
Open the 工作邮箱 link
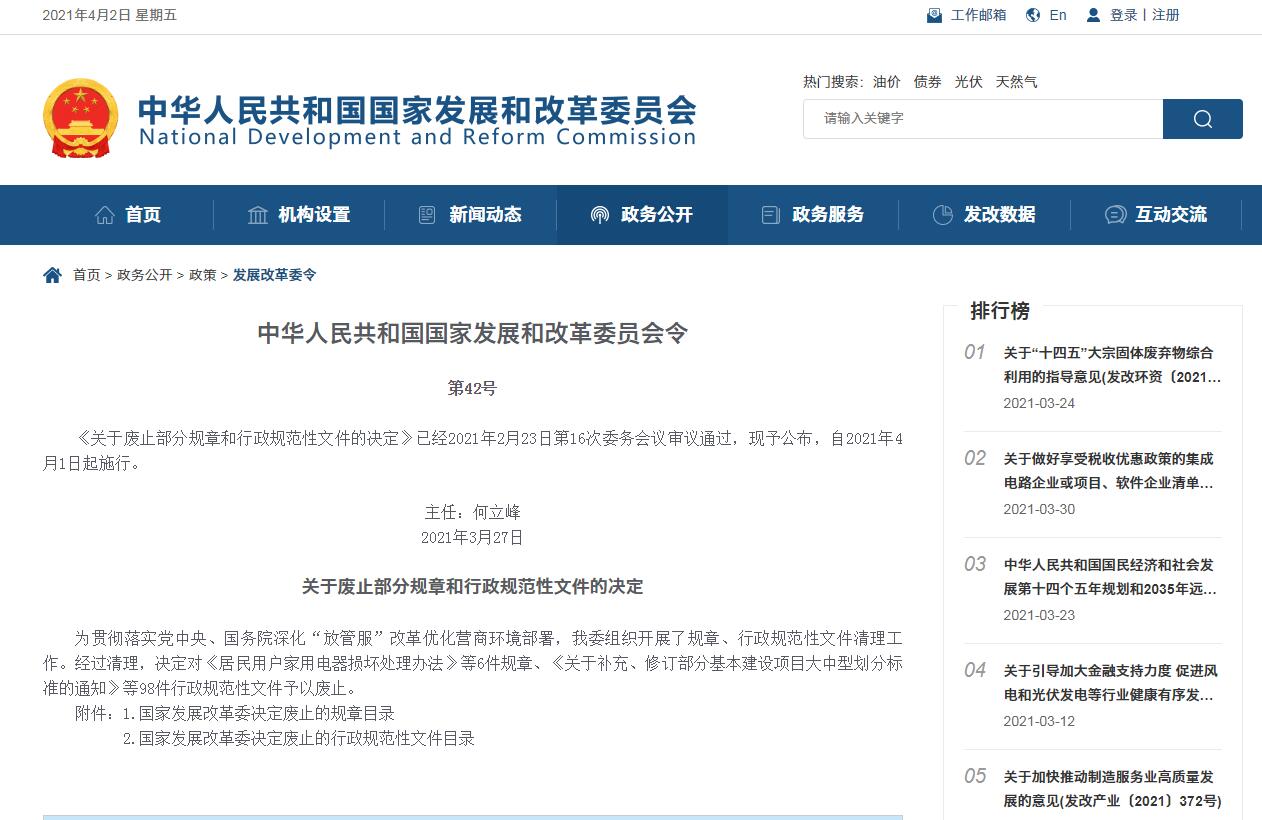(x=978, y=15)
